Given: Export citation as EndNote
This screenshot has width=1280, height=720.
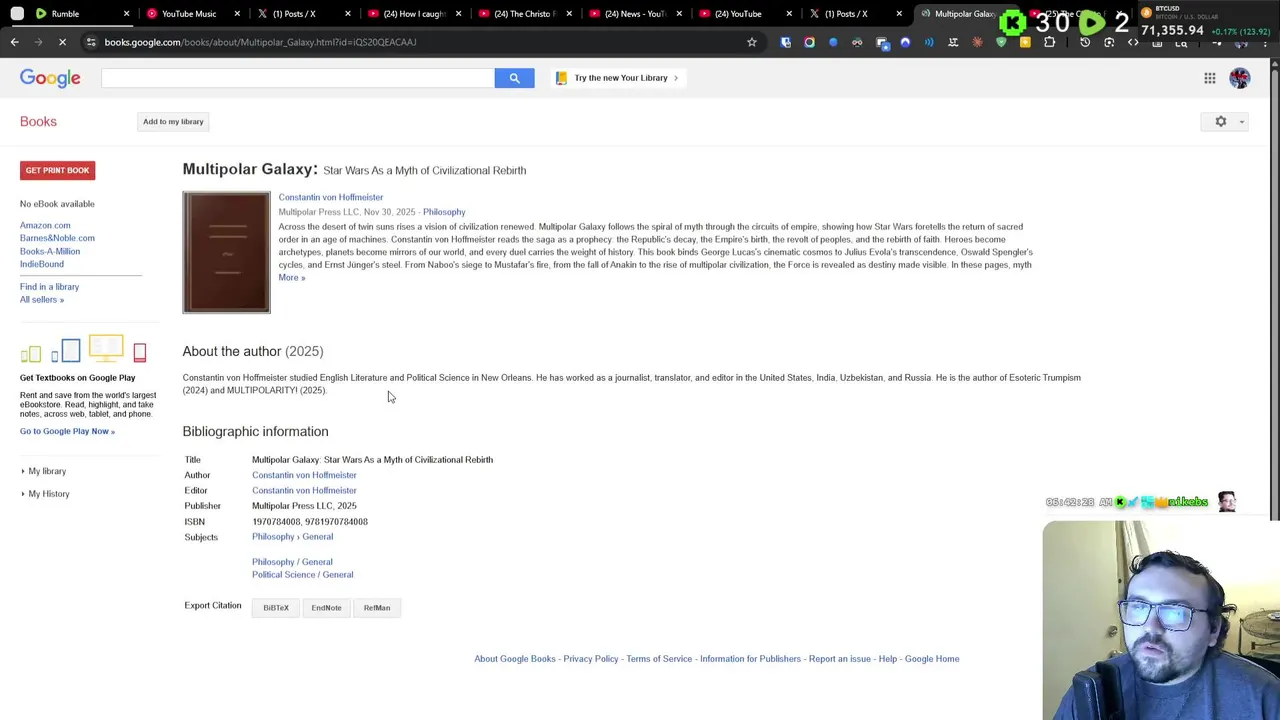Looking at the screenshot, I should pos(326,608).
